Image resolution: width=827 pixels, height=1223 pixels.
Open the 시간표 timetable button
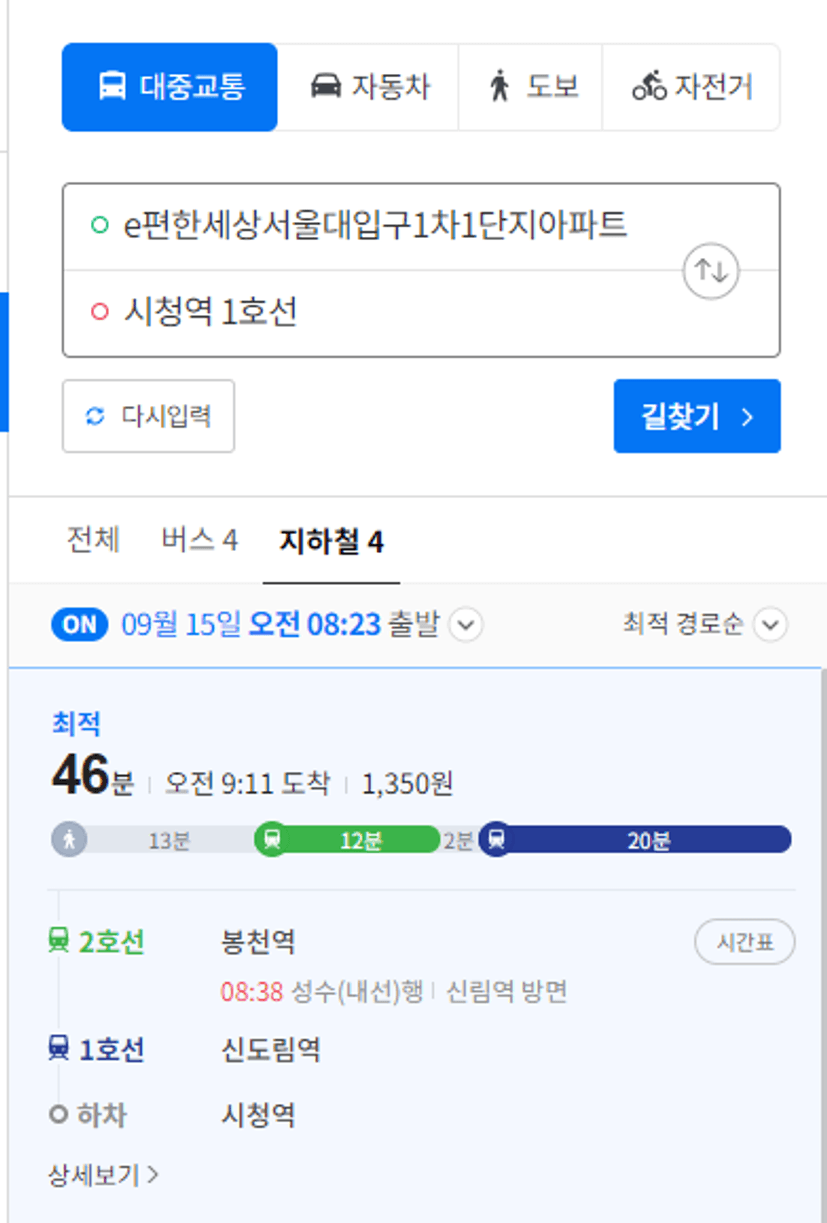pyautogui.click(x=745, y=943)
